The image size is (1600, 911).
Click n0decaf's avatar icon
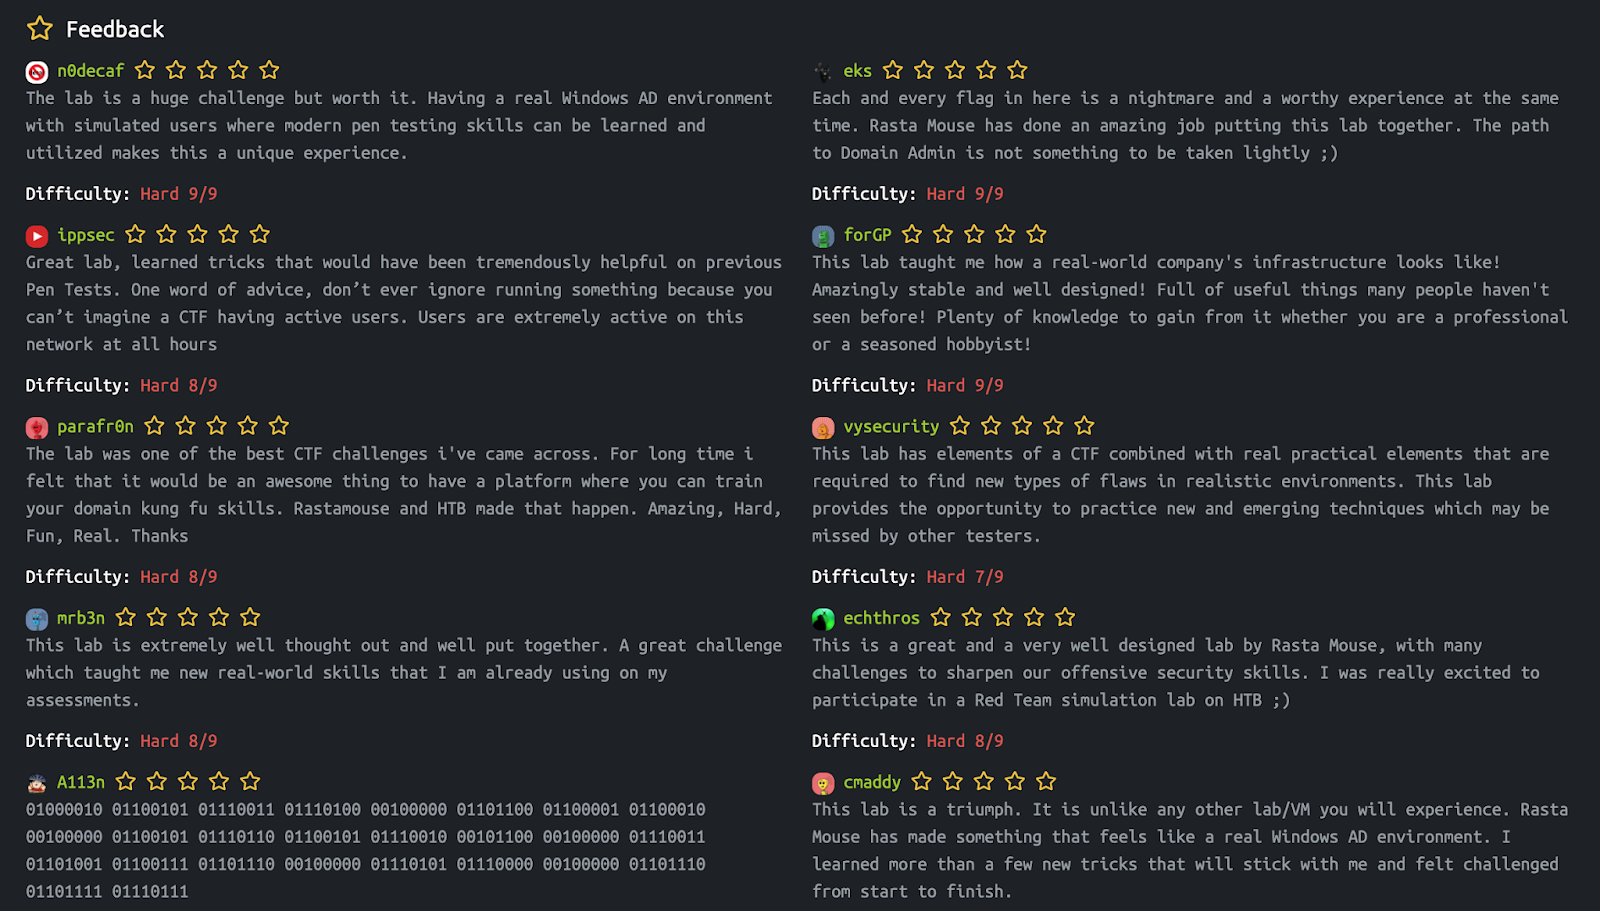click(37, 72)
